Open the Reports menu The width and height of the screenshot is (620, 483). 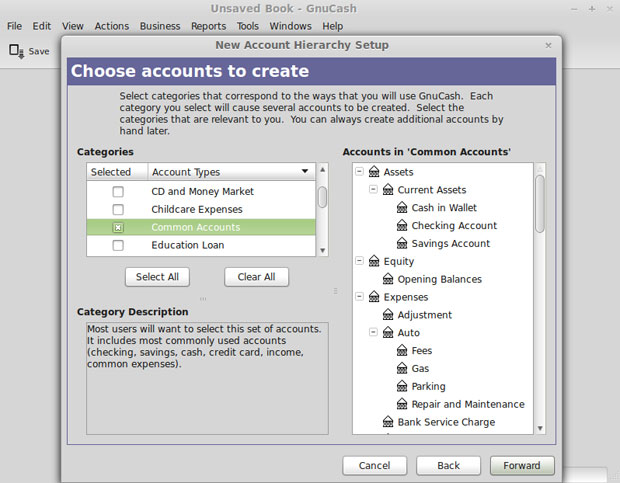208,26
